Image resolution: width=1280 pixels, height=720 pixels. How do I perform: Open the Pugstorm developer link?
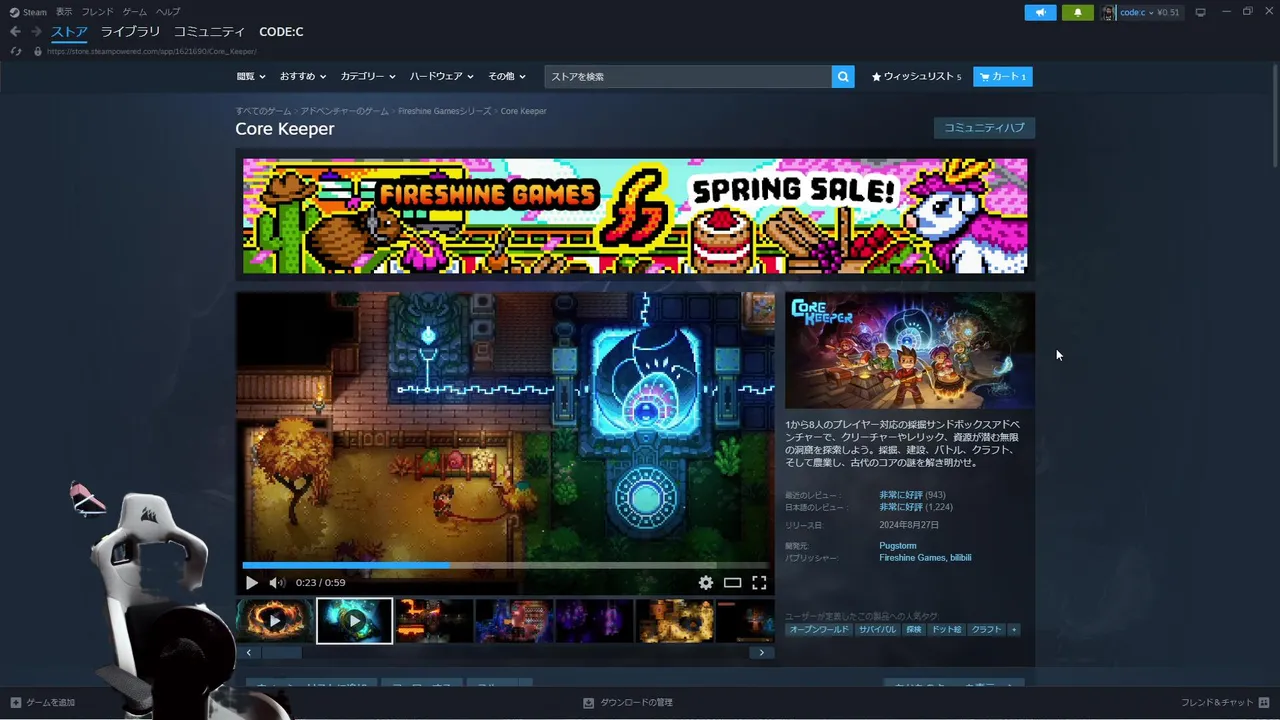pos(897,546)
